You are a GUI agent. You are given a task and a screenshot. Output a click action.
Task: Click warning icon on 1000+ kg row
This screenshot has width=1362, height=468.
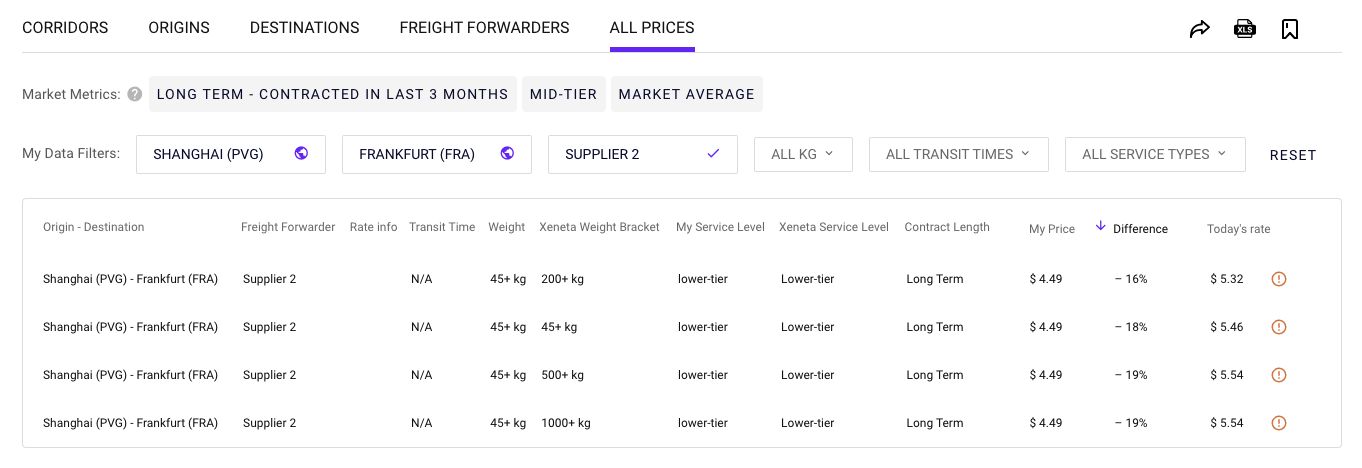pos(1279,423)
